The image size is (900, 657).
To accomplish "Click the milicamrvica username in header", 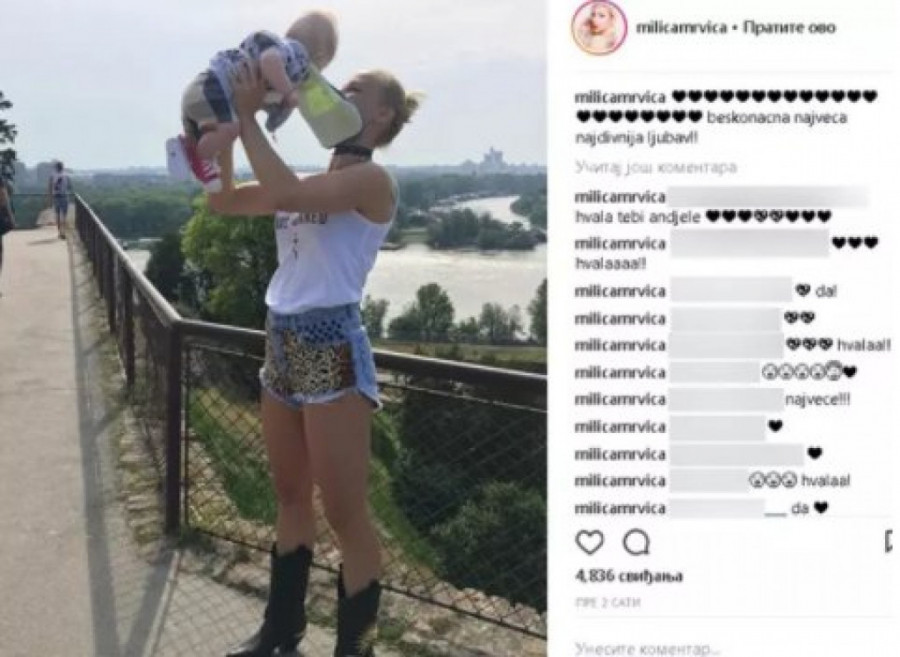I will click(681, 28).
